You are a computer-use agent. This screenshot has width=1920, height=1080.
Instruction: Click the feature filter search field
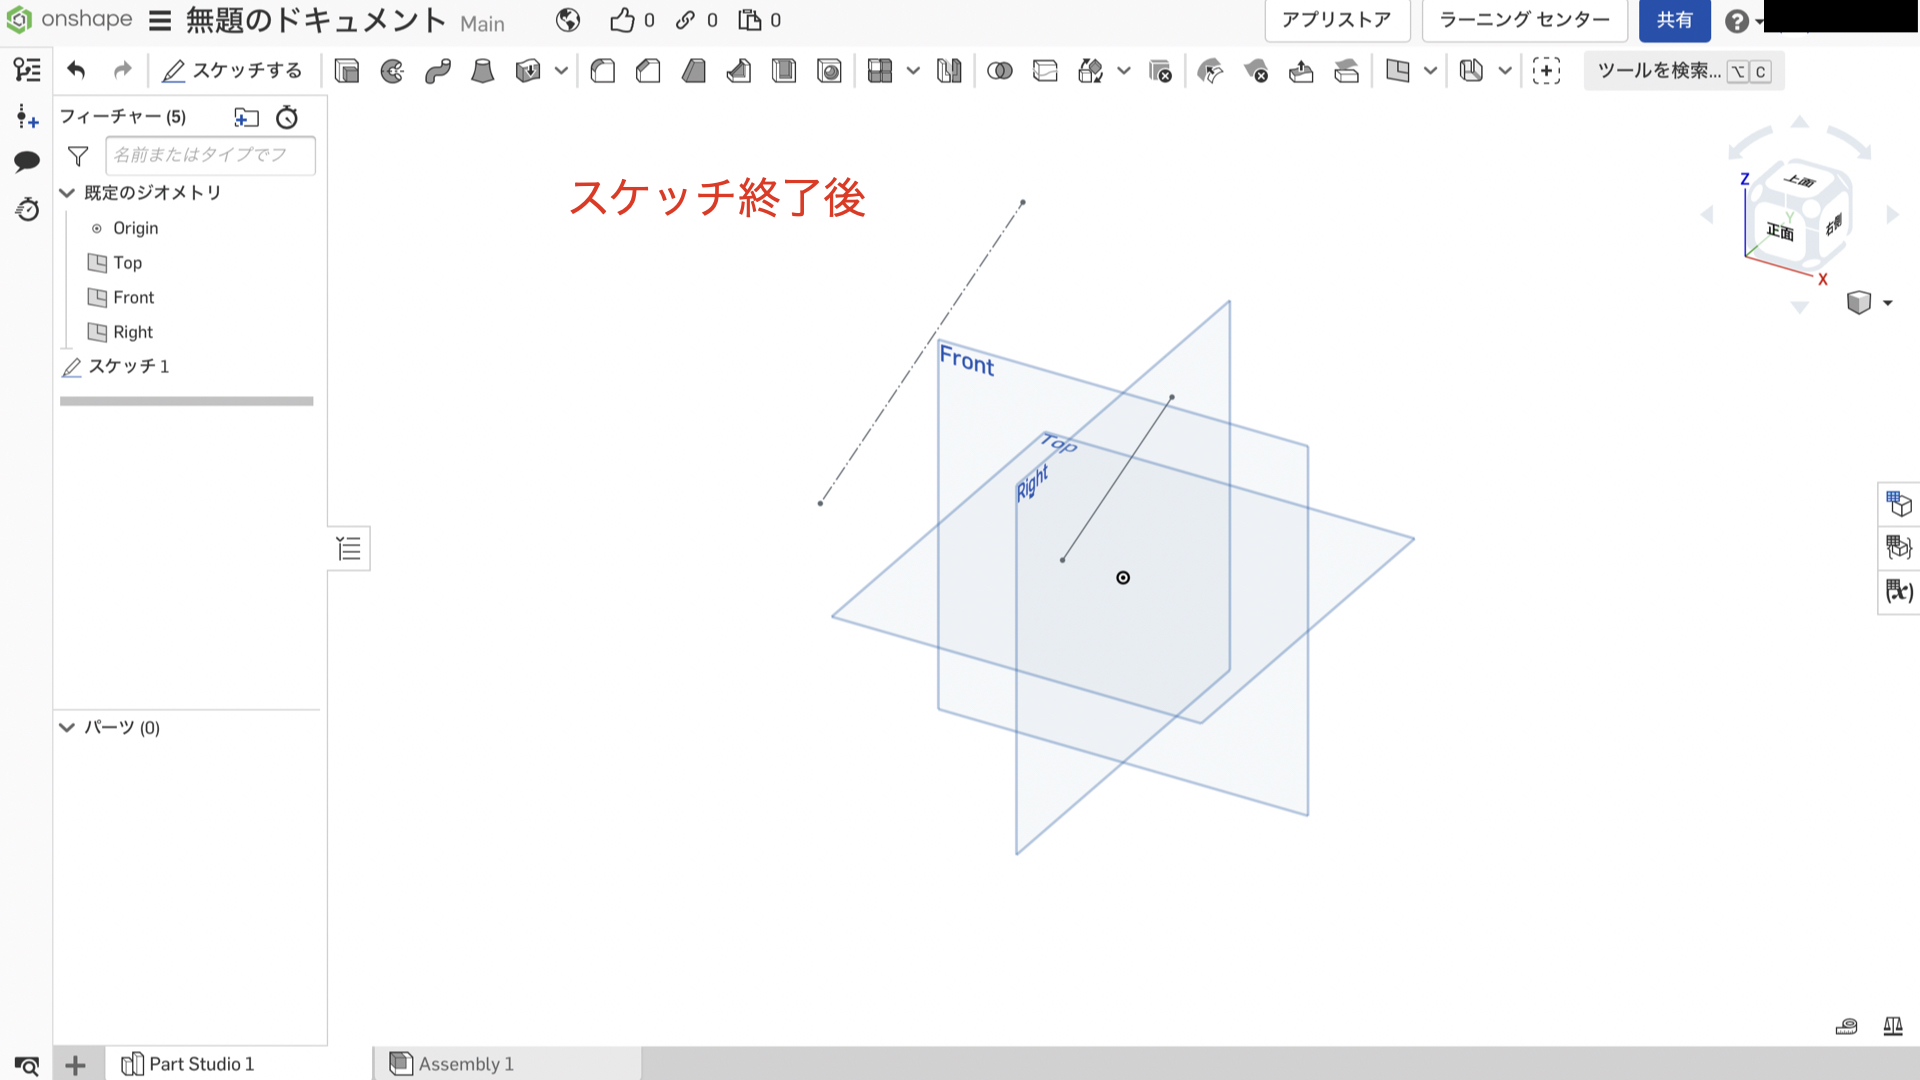[210, 155]
